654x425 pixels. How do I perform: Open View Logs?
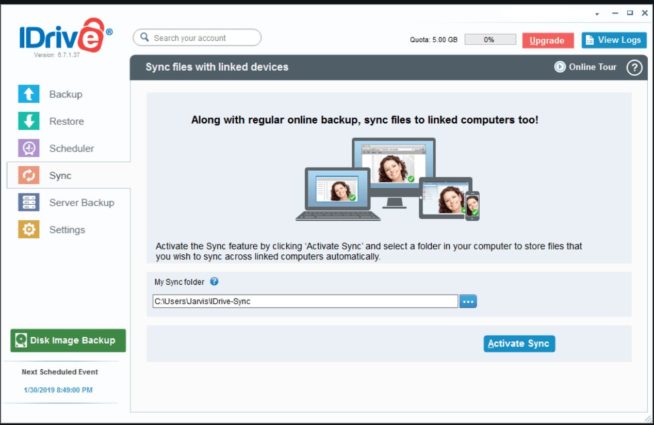pyautogui.click(x=614, y=40)
